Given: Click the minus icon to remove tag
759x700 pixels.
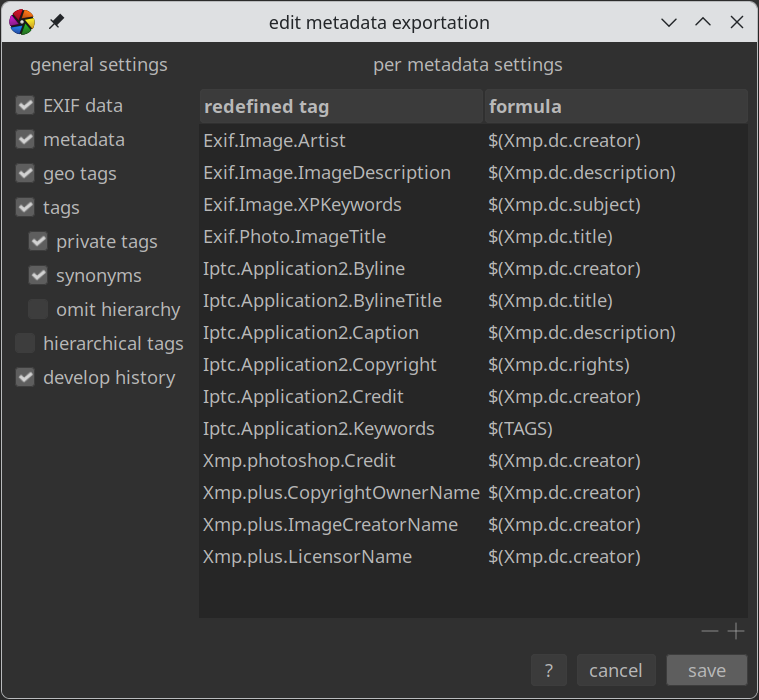Looking at the screenshot, I should (x=710, y=631).
